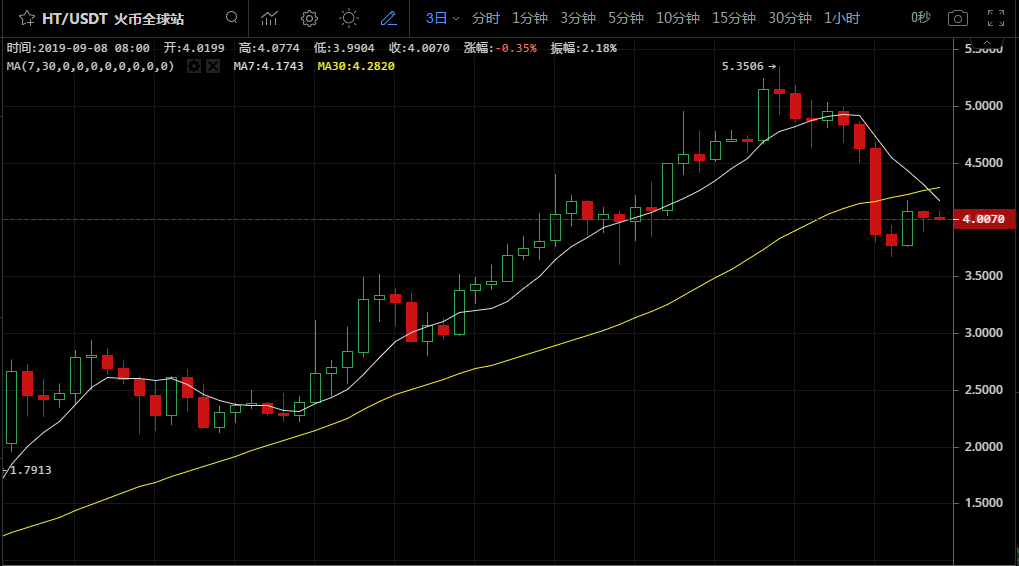This screenshot has height=566, width=1019.
Task: Activate the pencil drawing tool
Action: pyautogui.click(x=389, y=18)
